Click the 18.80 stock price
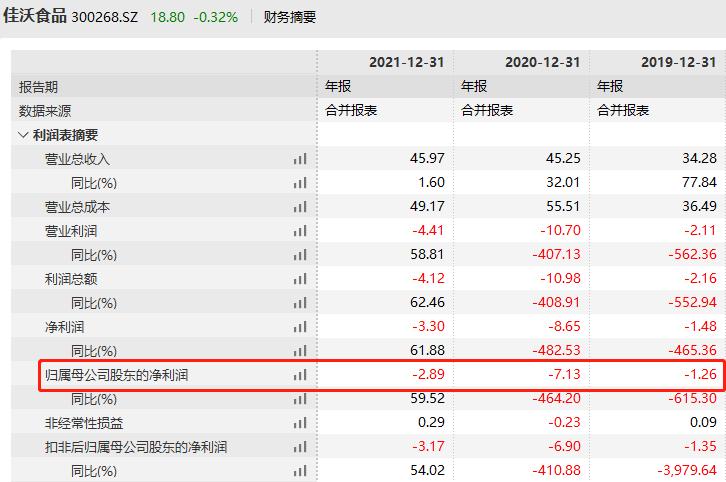This screenshot has height=482, width=726. [168, 17]
